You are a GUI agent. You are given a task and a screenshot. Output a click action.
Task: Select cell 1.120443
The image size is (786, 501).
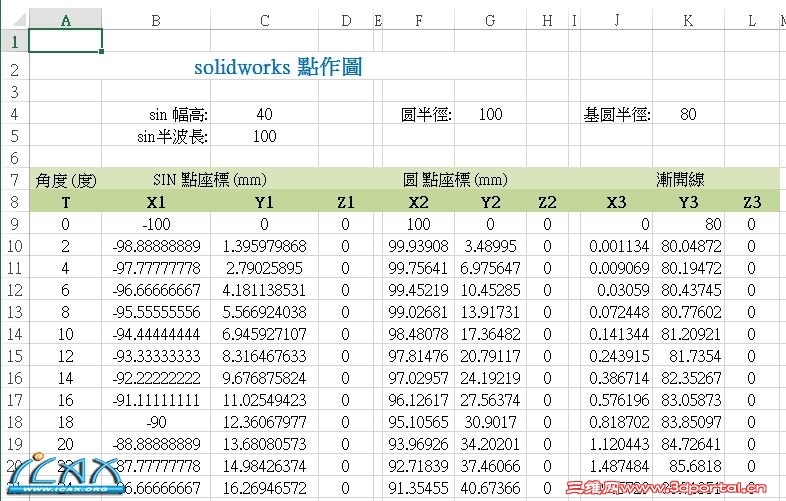click(x=617, y=444)
